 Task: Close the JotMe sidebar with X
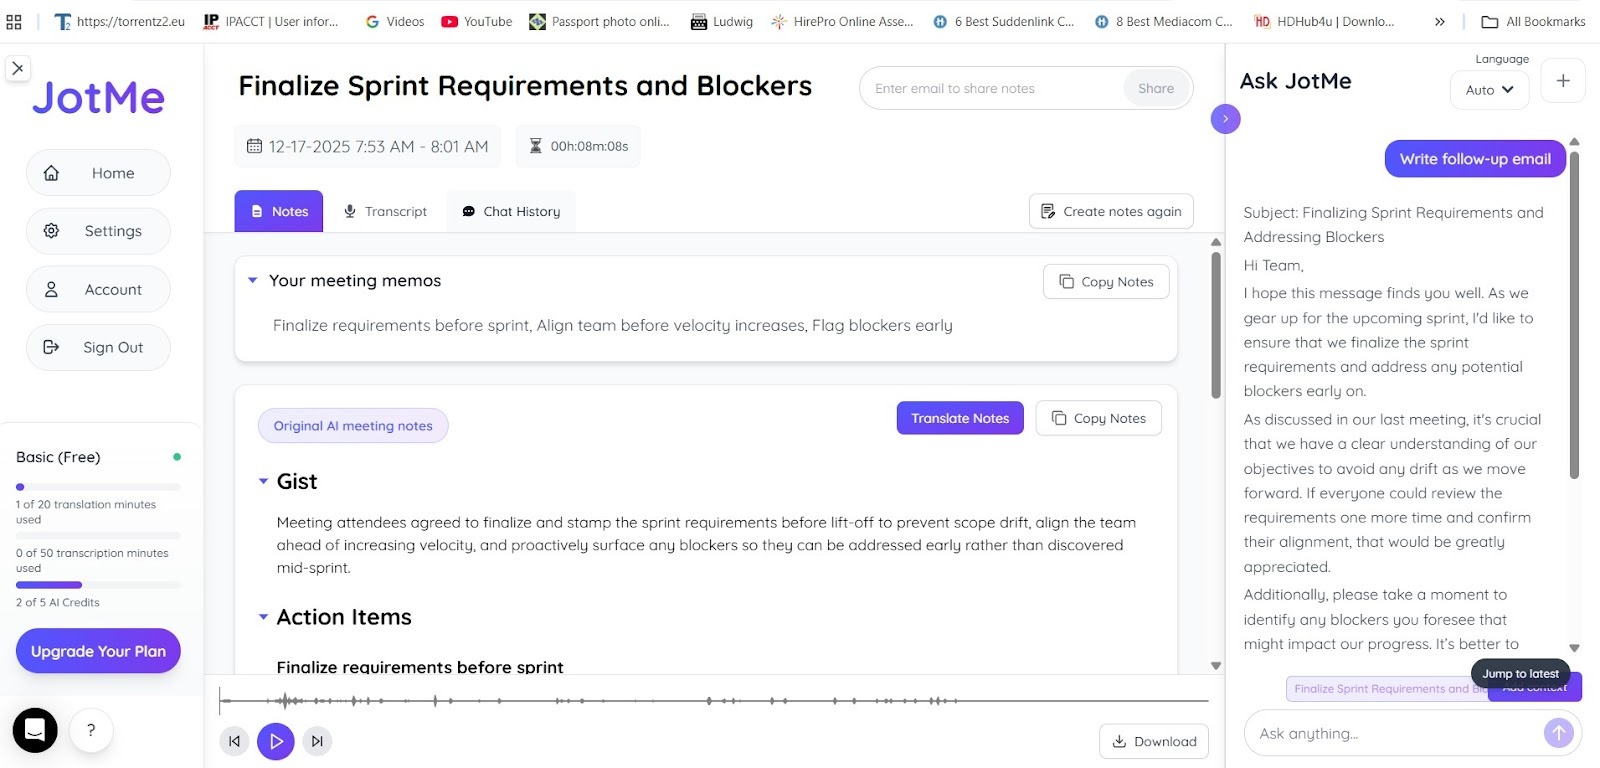tap(17, 68)
